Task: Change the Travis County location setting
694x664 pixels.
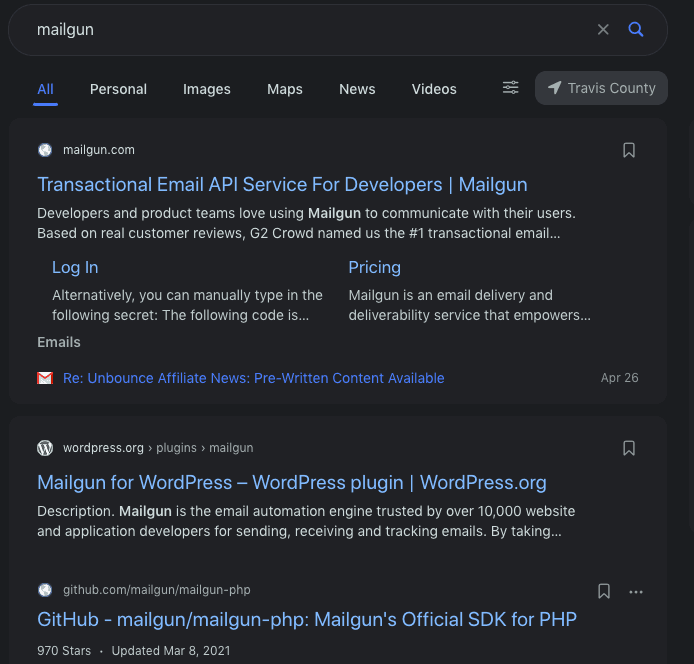Action: [601, 88]
